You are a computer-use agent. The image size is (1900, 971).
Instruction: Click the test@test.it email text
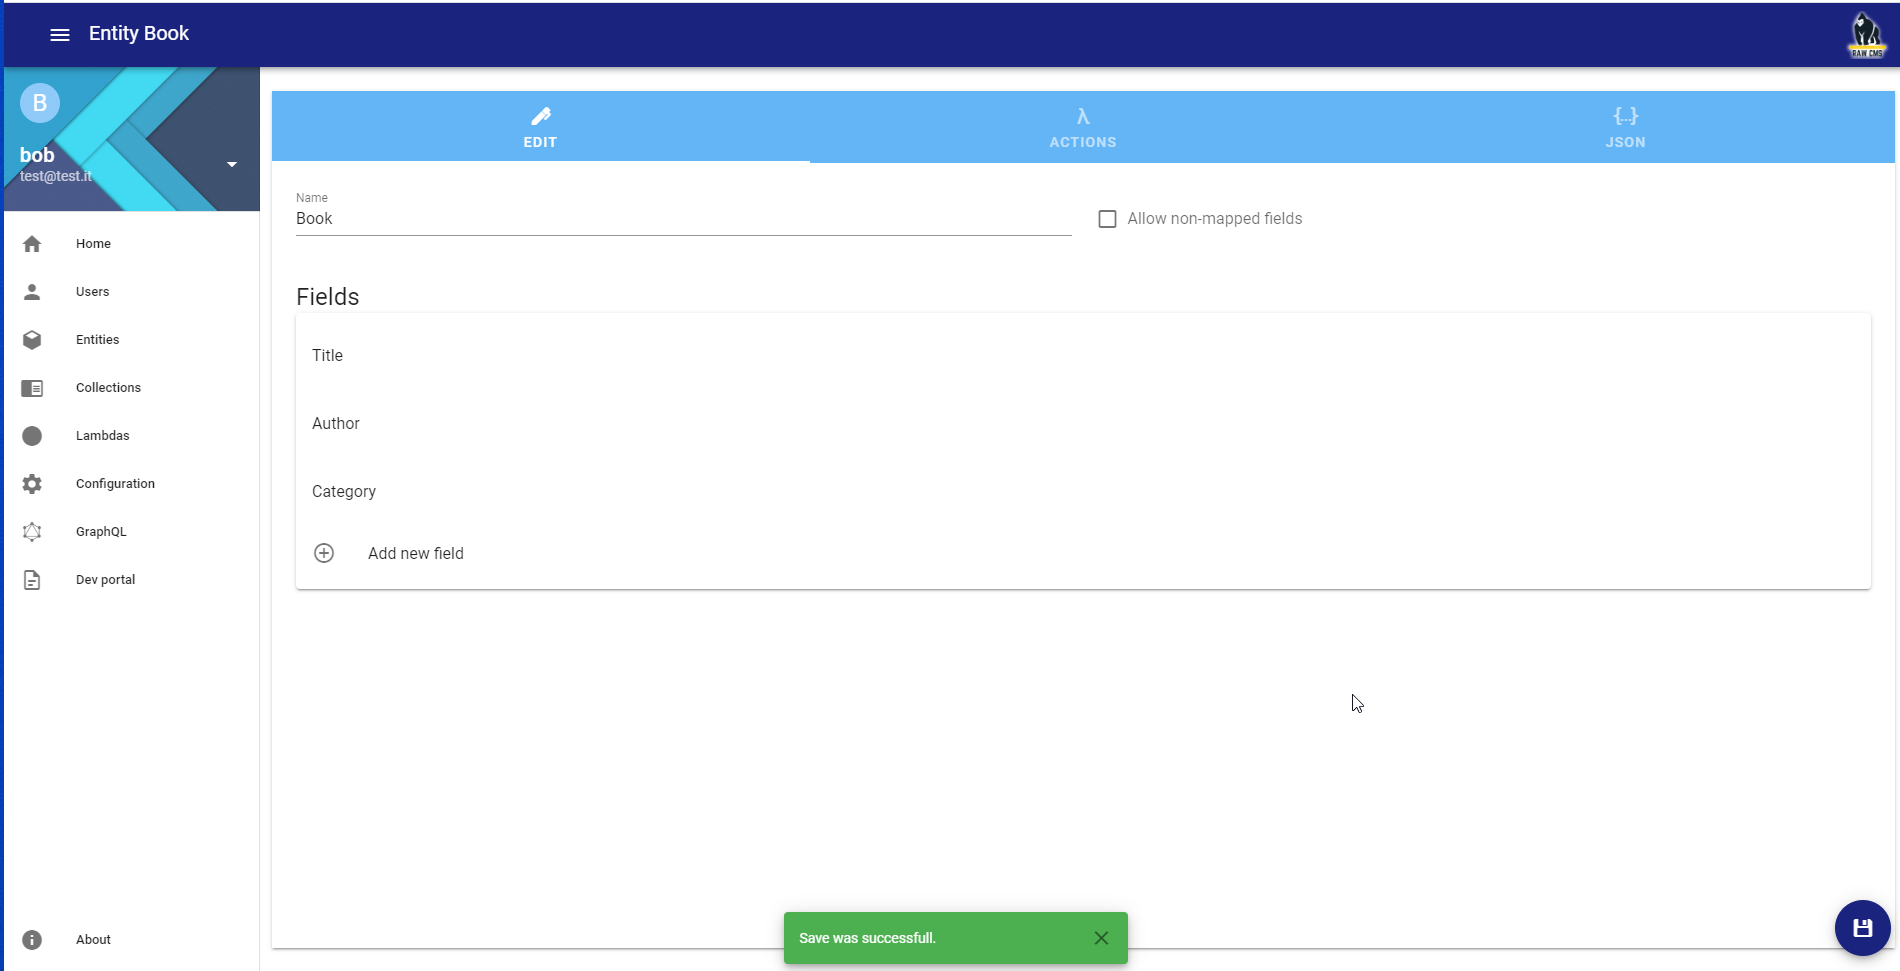tap(56, 177)
